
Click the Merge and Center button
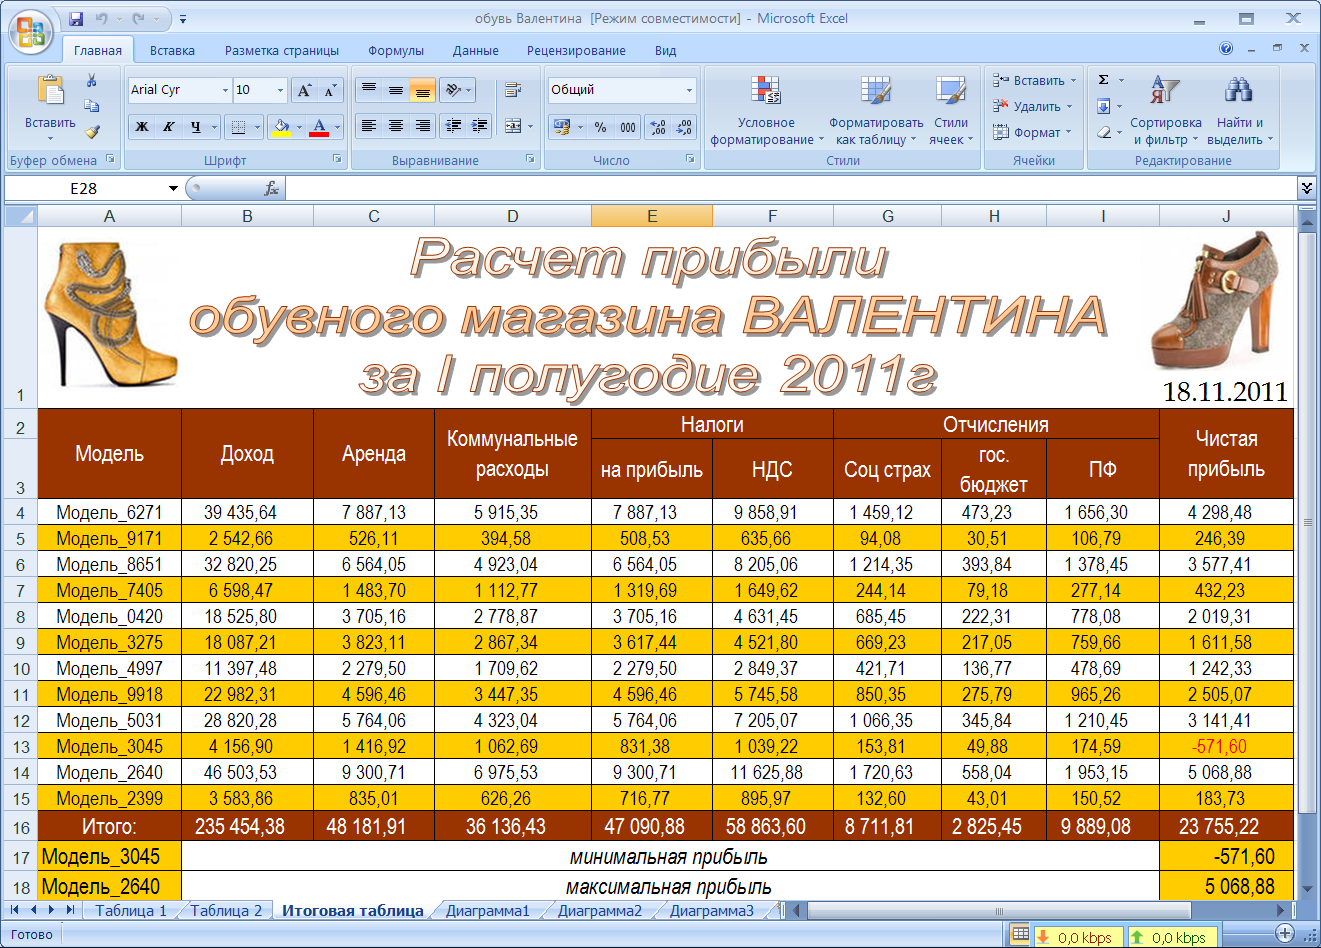(x=513, y=126)
